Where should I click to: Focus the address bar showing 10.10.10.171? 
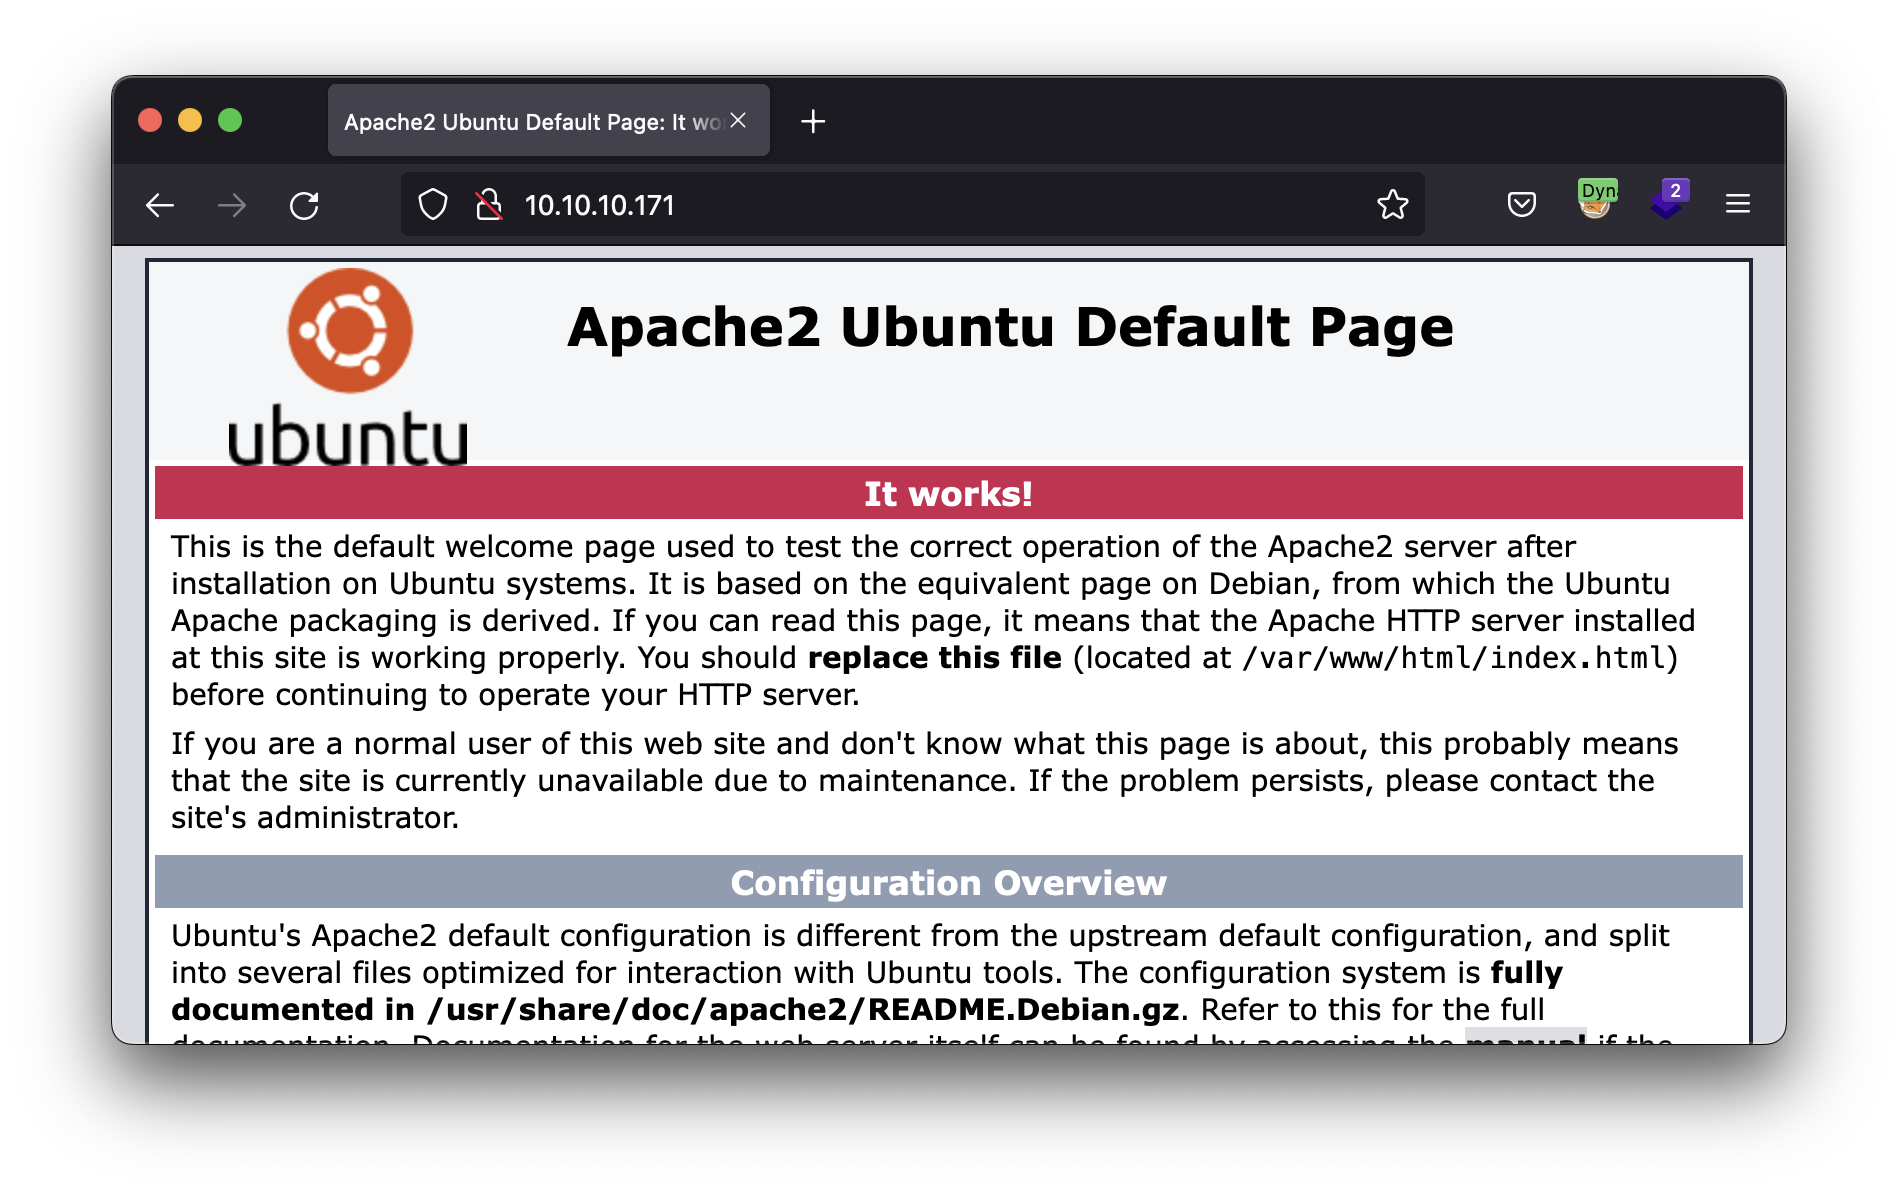coord(900,205)
